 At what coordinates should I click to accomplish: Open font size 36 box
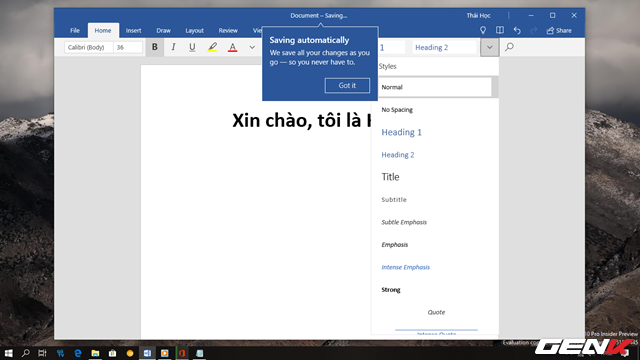128,47
